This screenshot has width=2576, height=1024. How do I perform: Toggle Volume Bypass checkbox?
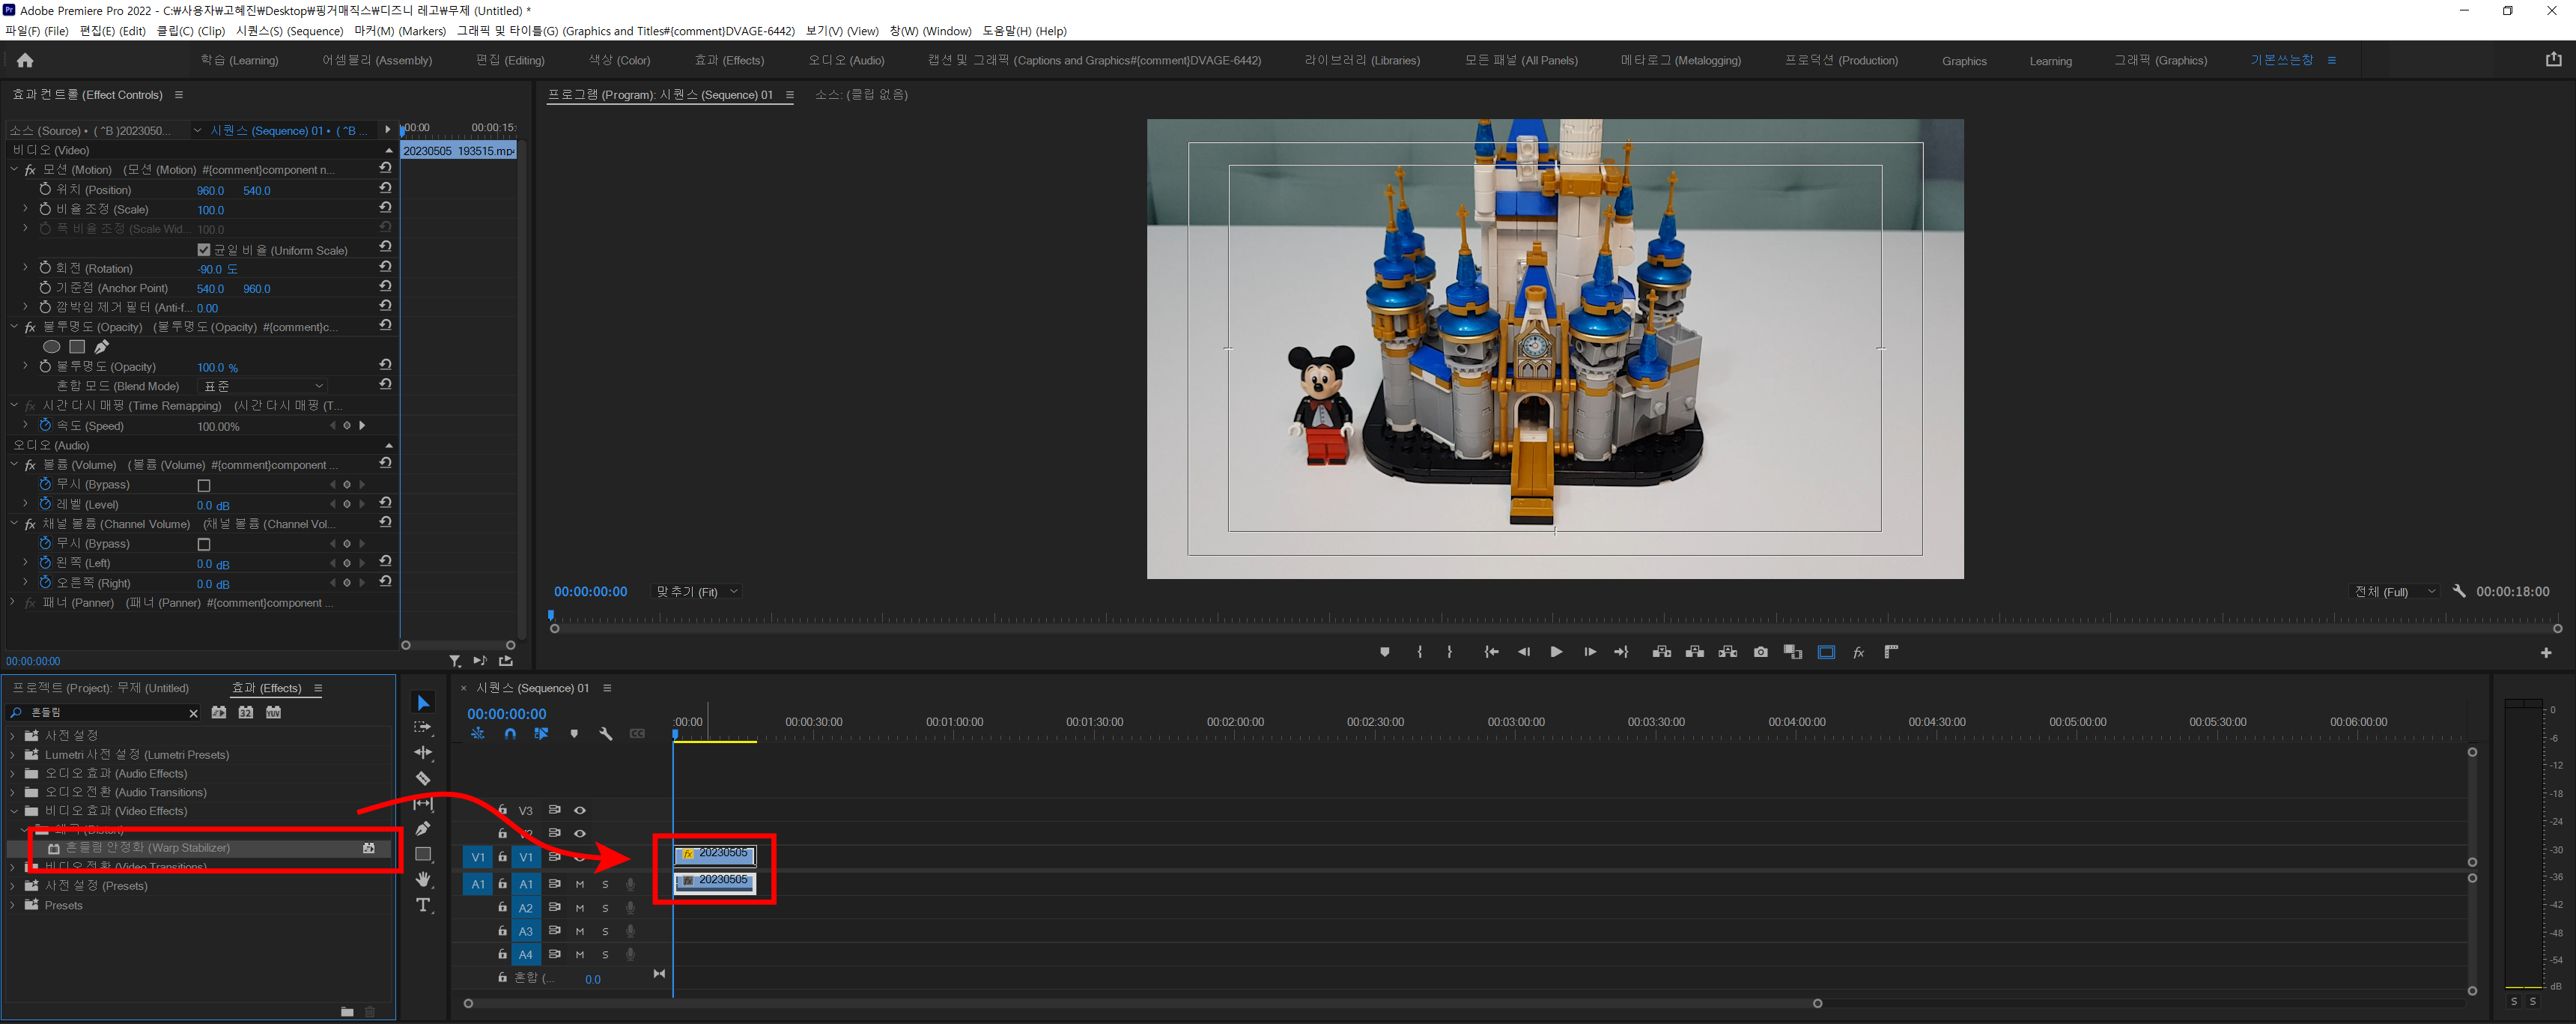(x=204, y=485)
